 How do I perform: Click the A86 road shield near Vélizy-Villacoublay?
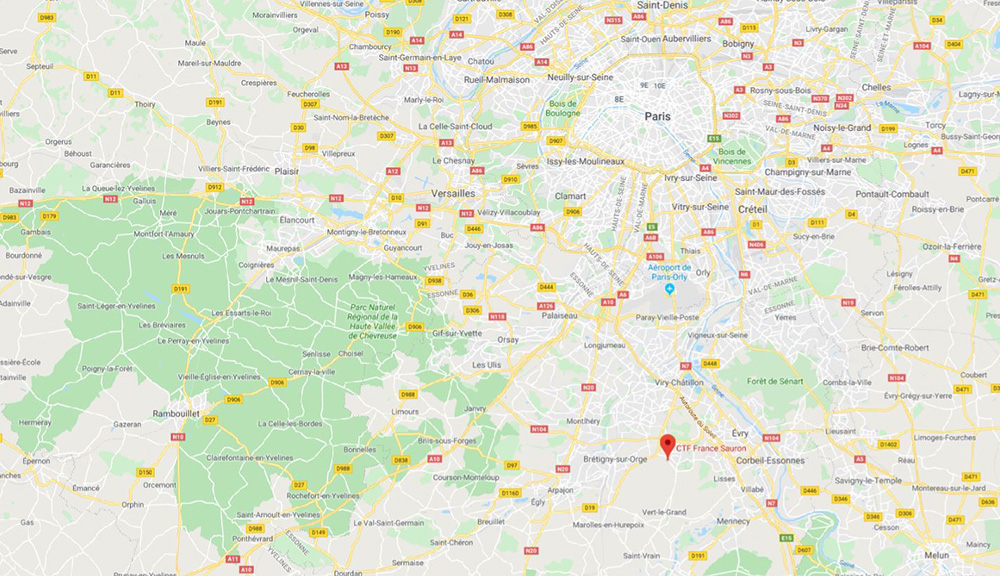coord(538,228)
